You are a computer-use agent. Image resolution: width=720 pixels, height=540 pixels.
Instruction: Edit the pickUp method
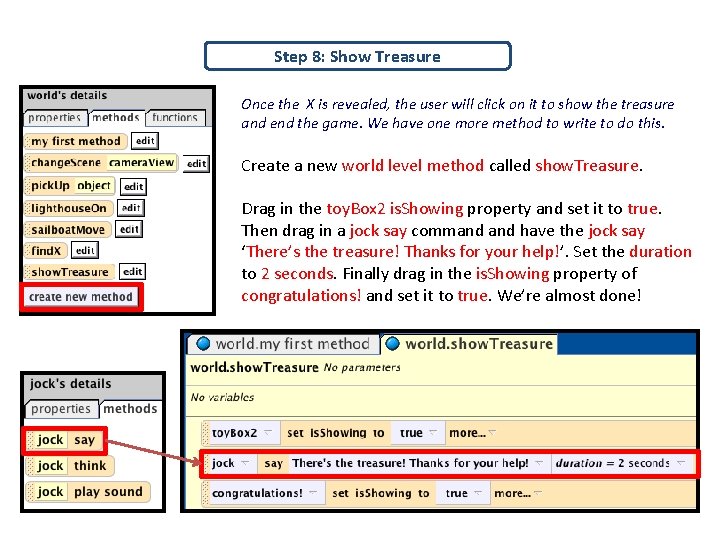pyautogui.click(x=134, y=186)
